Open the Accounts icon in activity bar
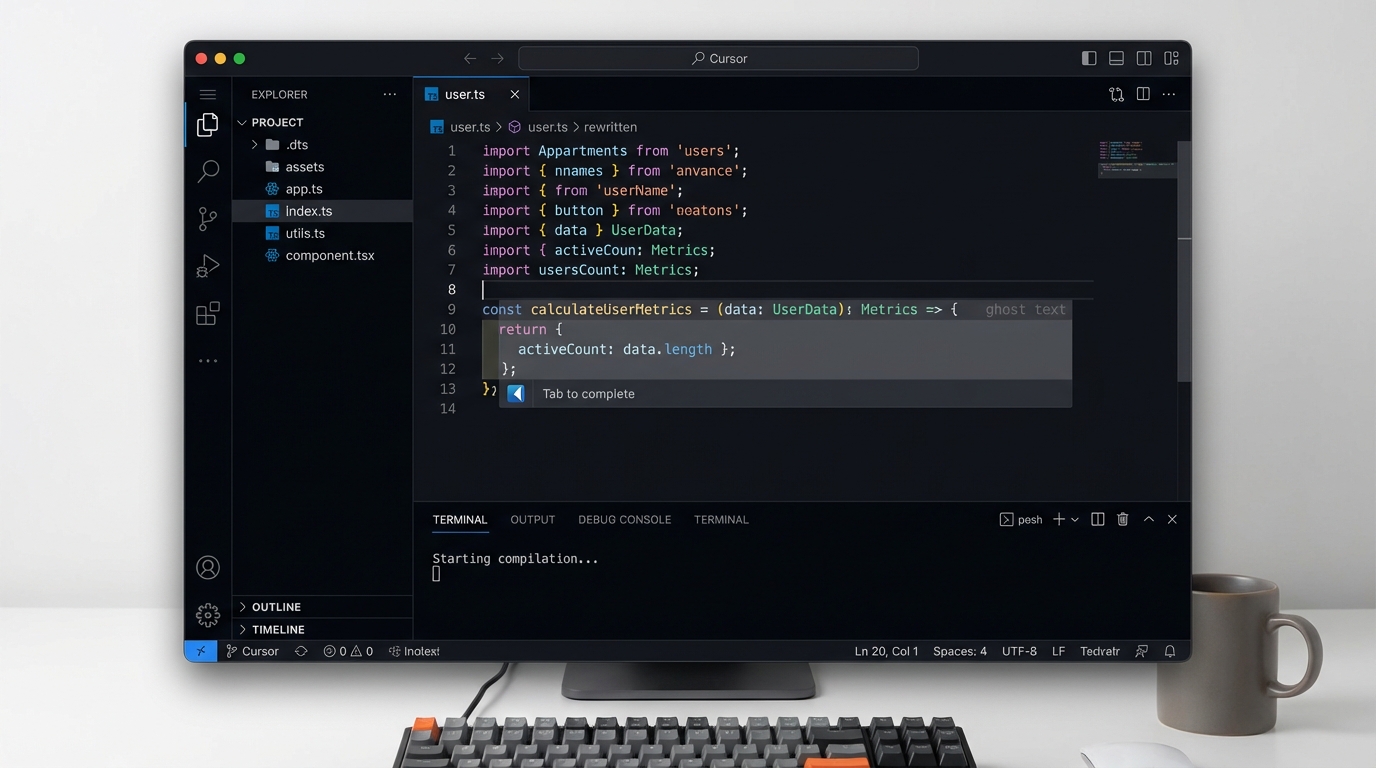The width and height of the screenshot is (1376, 768). (207, 567)
